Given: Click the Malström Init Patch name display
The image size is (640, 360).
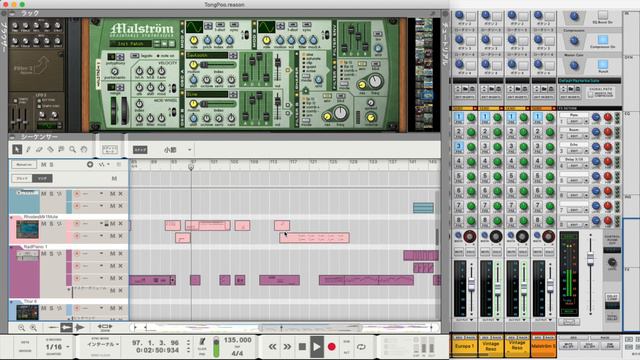Looking at the screenshot, I should 130,43.
